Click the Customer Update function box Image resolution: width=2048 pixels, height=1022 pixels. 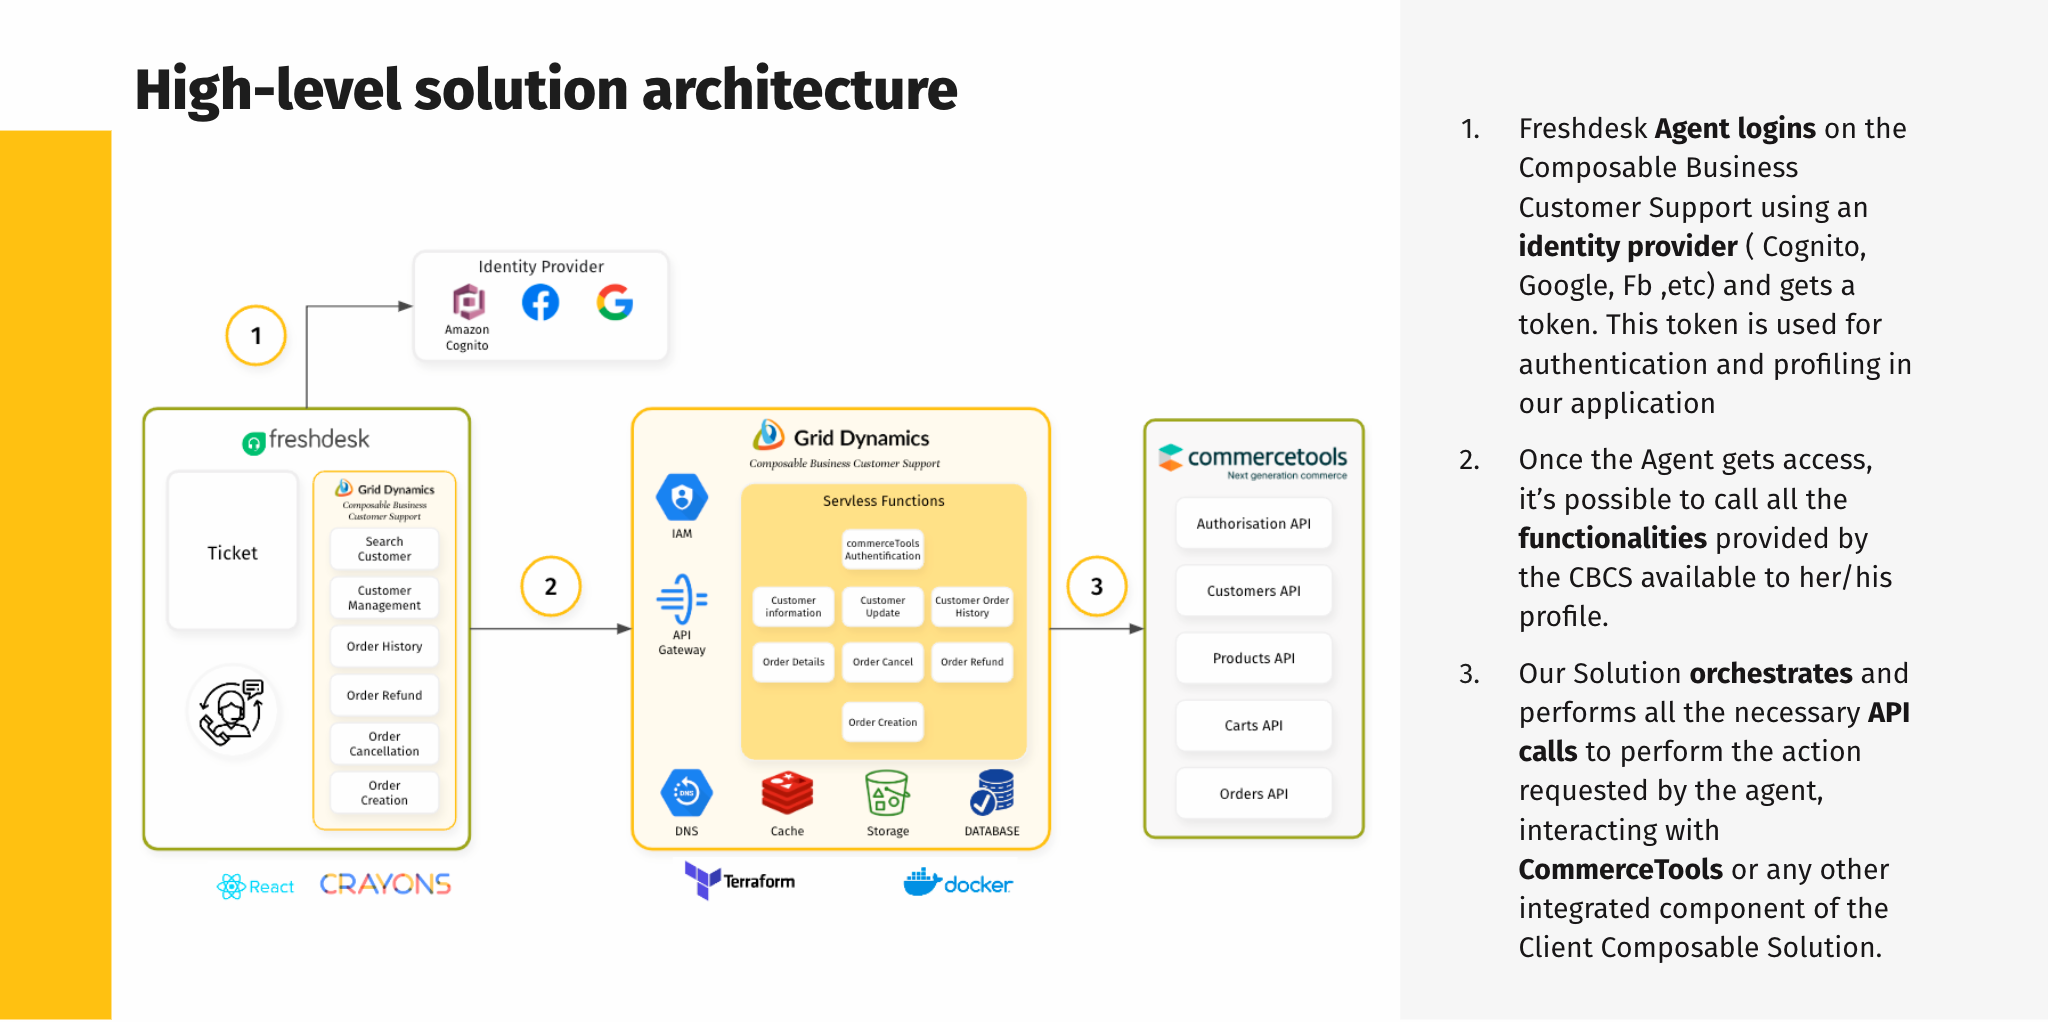883,607
